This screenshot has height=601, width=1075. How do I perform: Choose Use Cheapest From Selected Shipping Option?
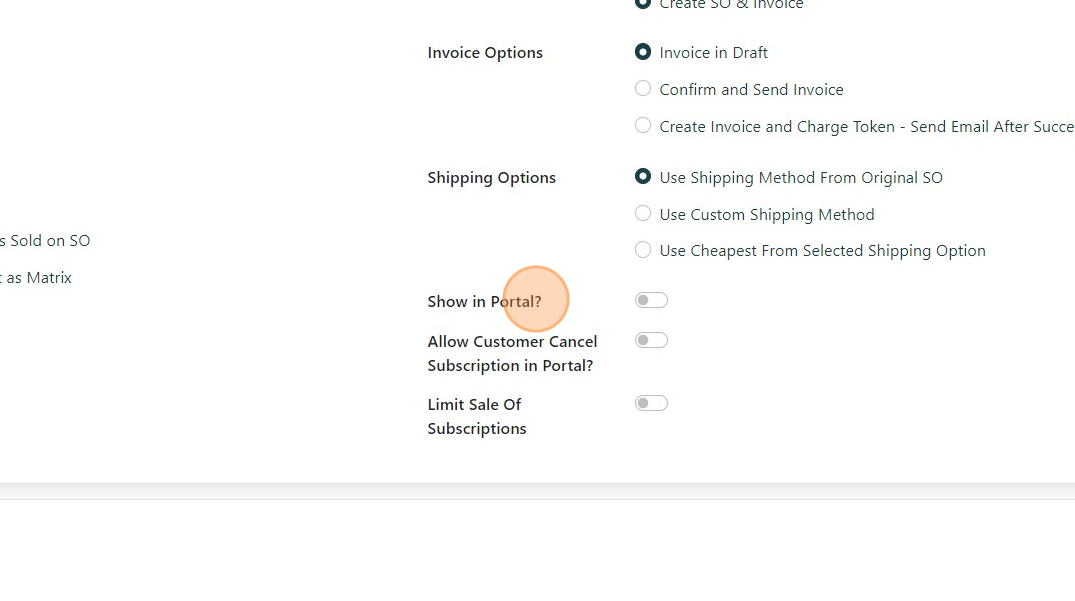(643, 250)
